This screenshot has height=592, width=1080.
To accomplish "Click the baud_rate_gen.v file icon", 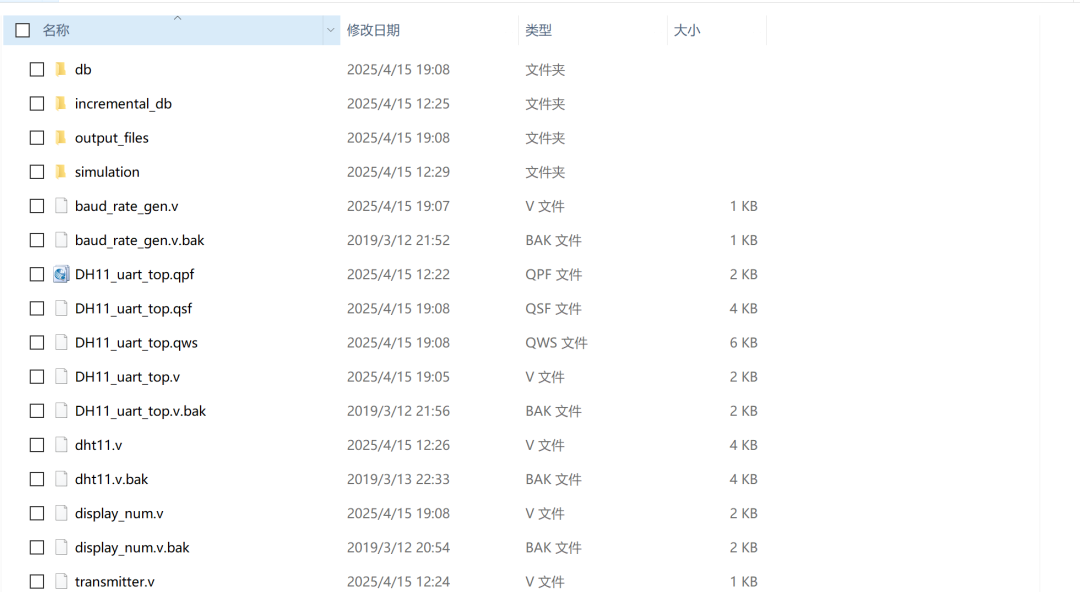I will [61, 205].
